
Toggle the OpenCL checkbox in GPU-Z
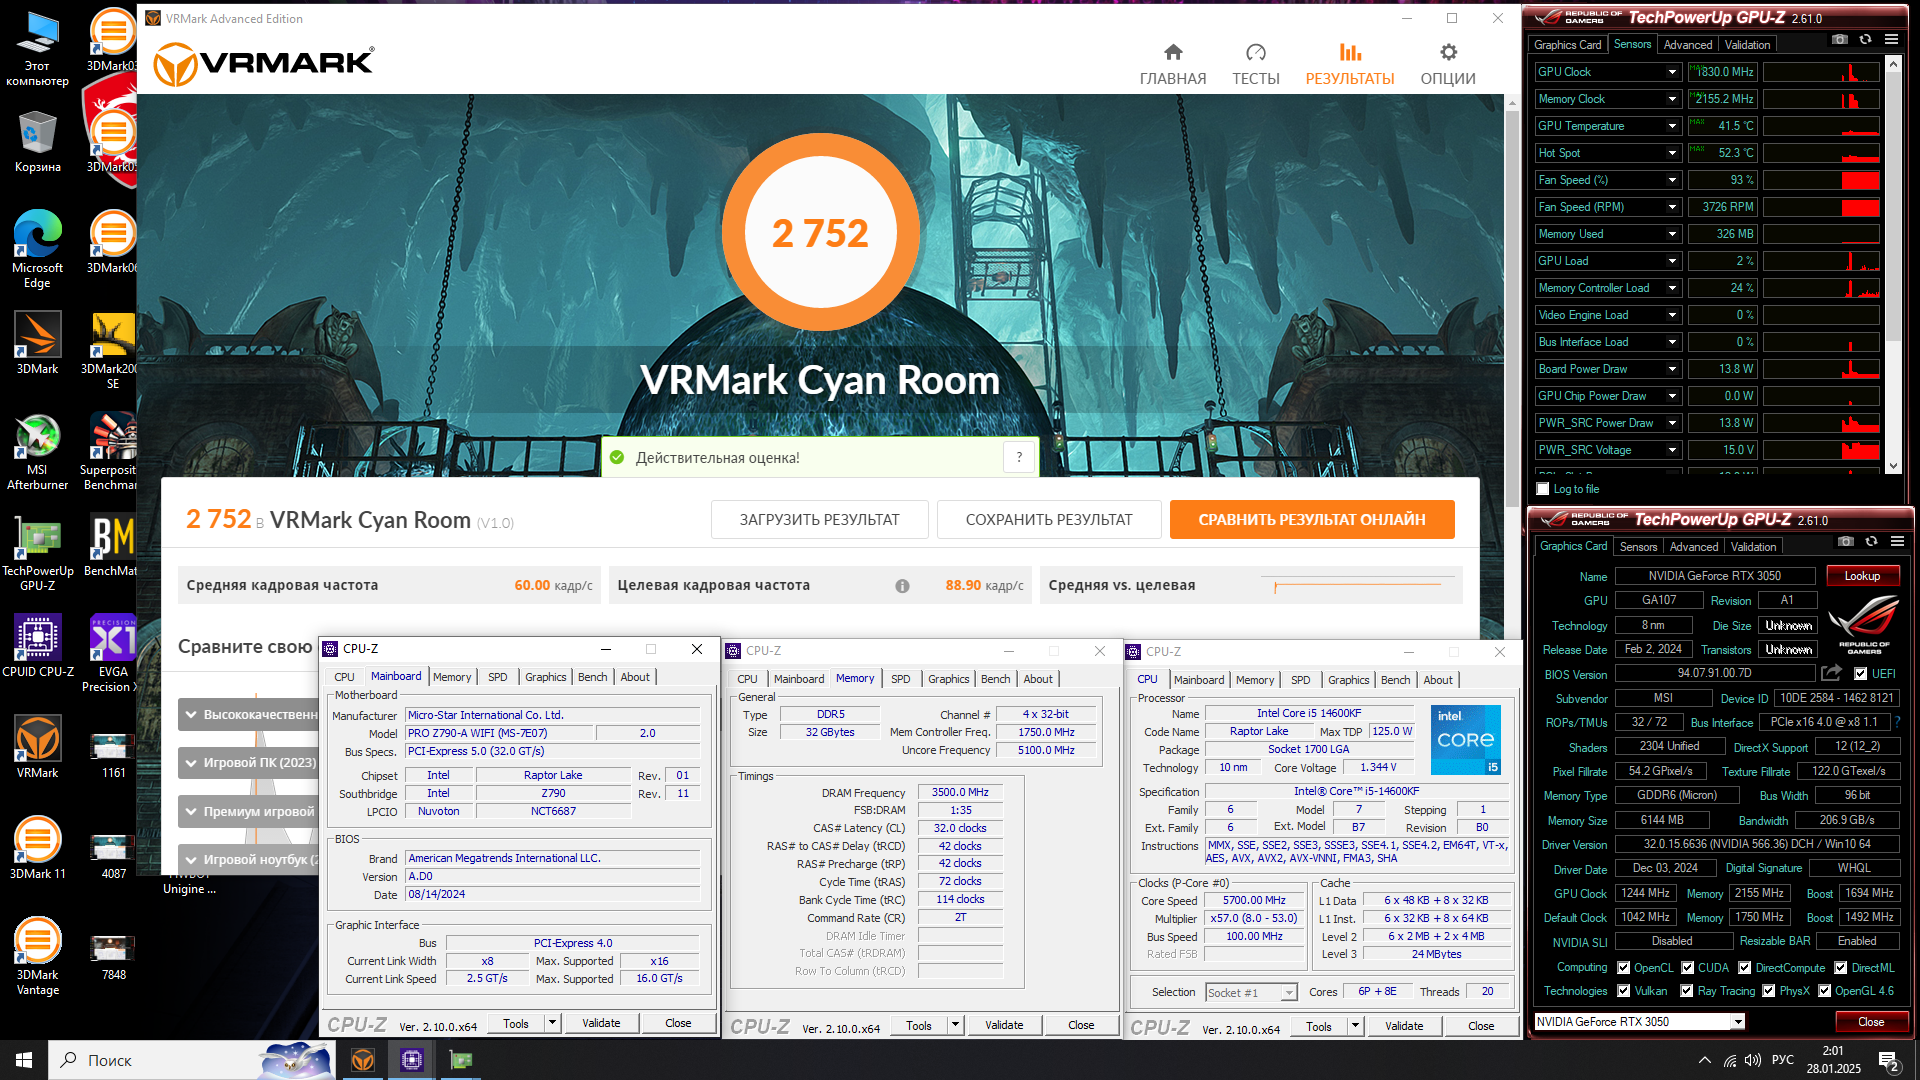(1624, 968)
